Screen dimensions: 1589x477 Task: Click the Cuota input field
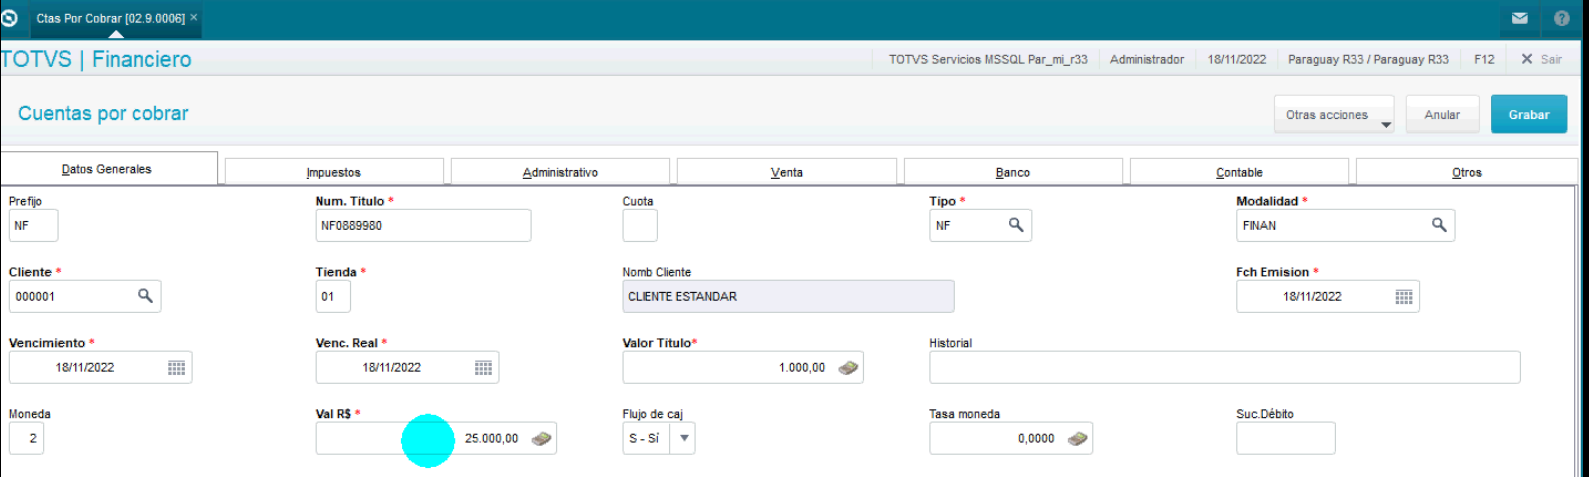pyautogui.click(x=640, y=225)
